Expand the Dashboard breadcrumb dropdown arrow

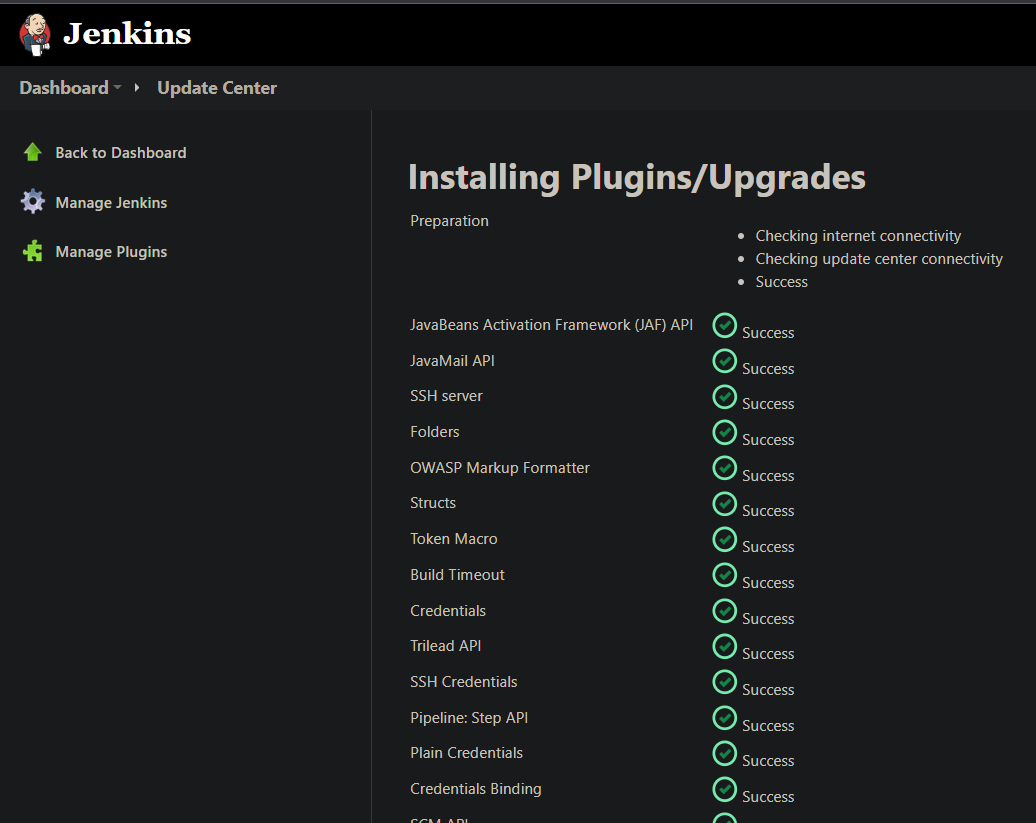click(x=118, y=87)
